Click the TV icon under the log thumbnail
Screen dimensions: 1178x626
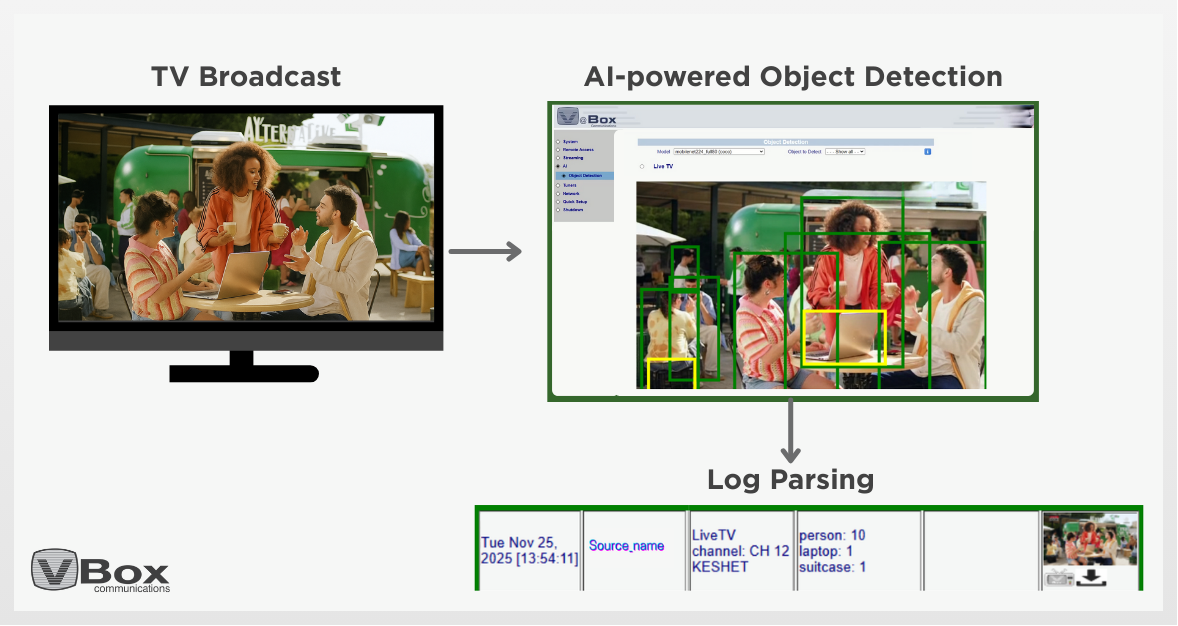(1059, 578)
